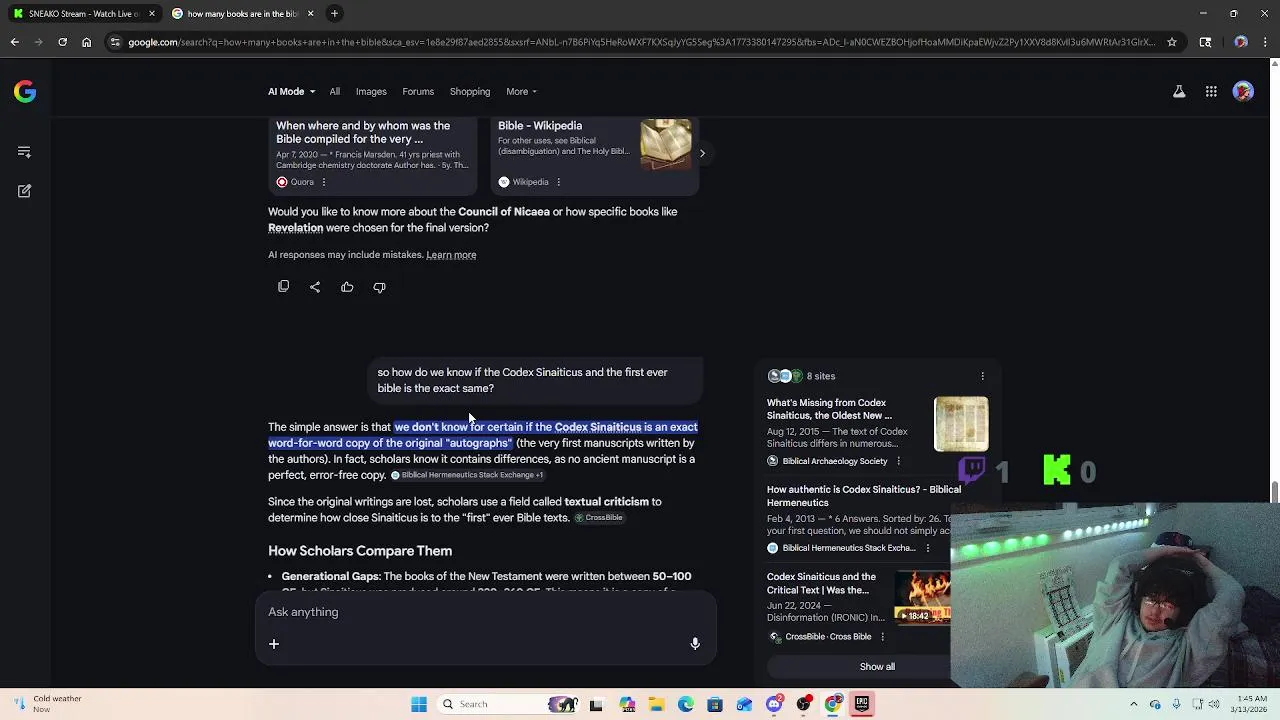Screen dimensions: 1280x720
Task: Open the AI Mode history sidebar icon
Action: 24,152
